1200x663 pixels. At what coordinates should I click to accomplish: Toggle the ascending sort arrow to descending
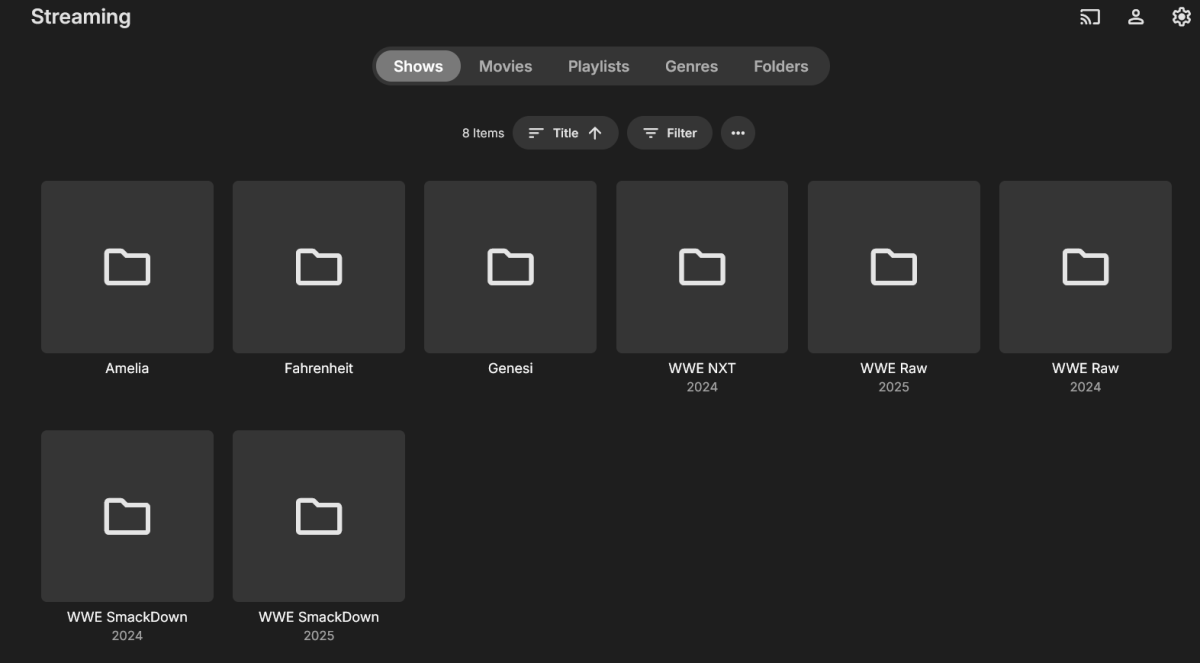click(594, 132)
